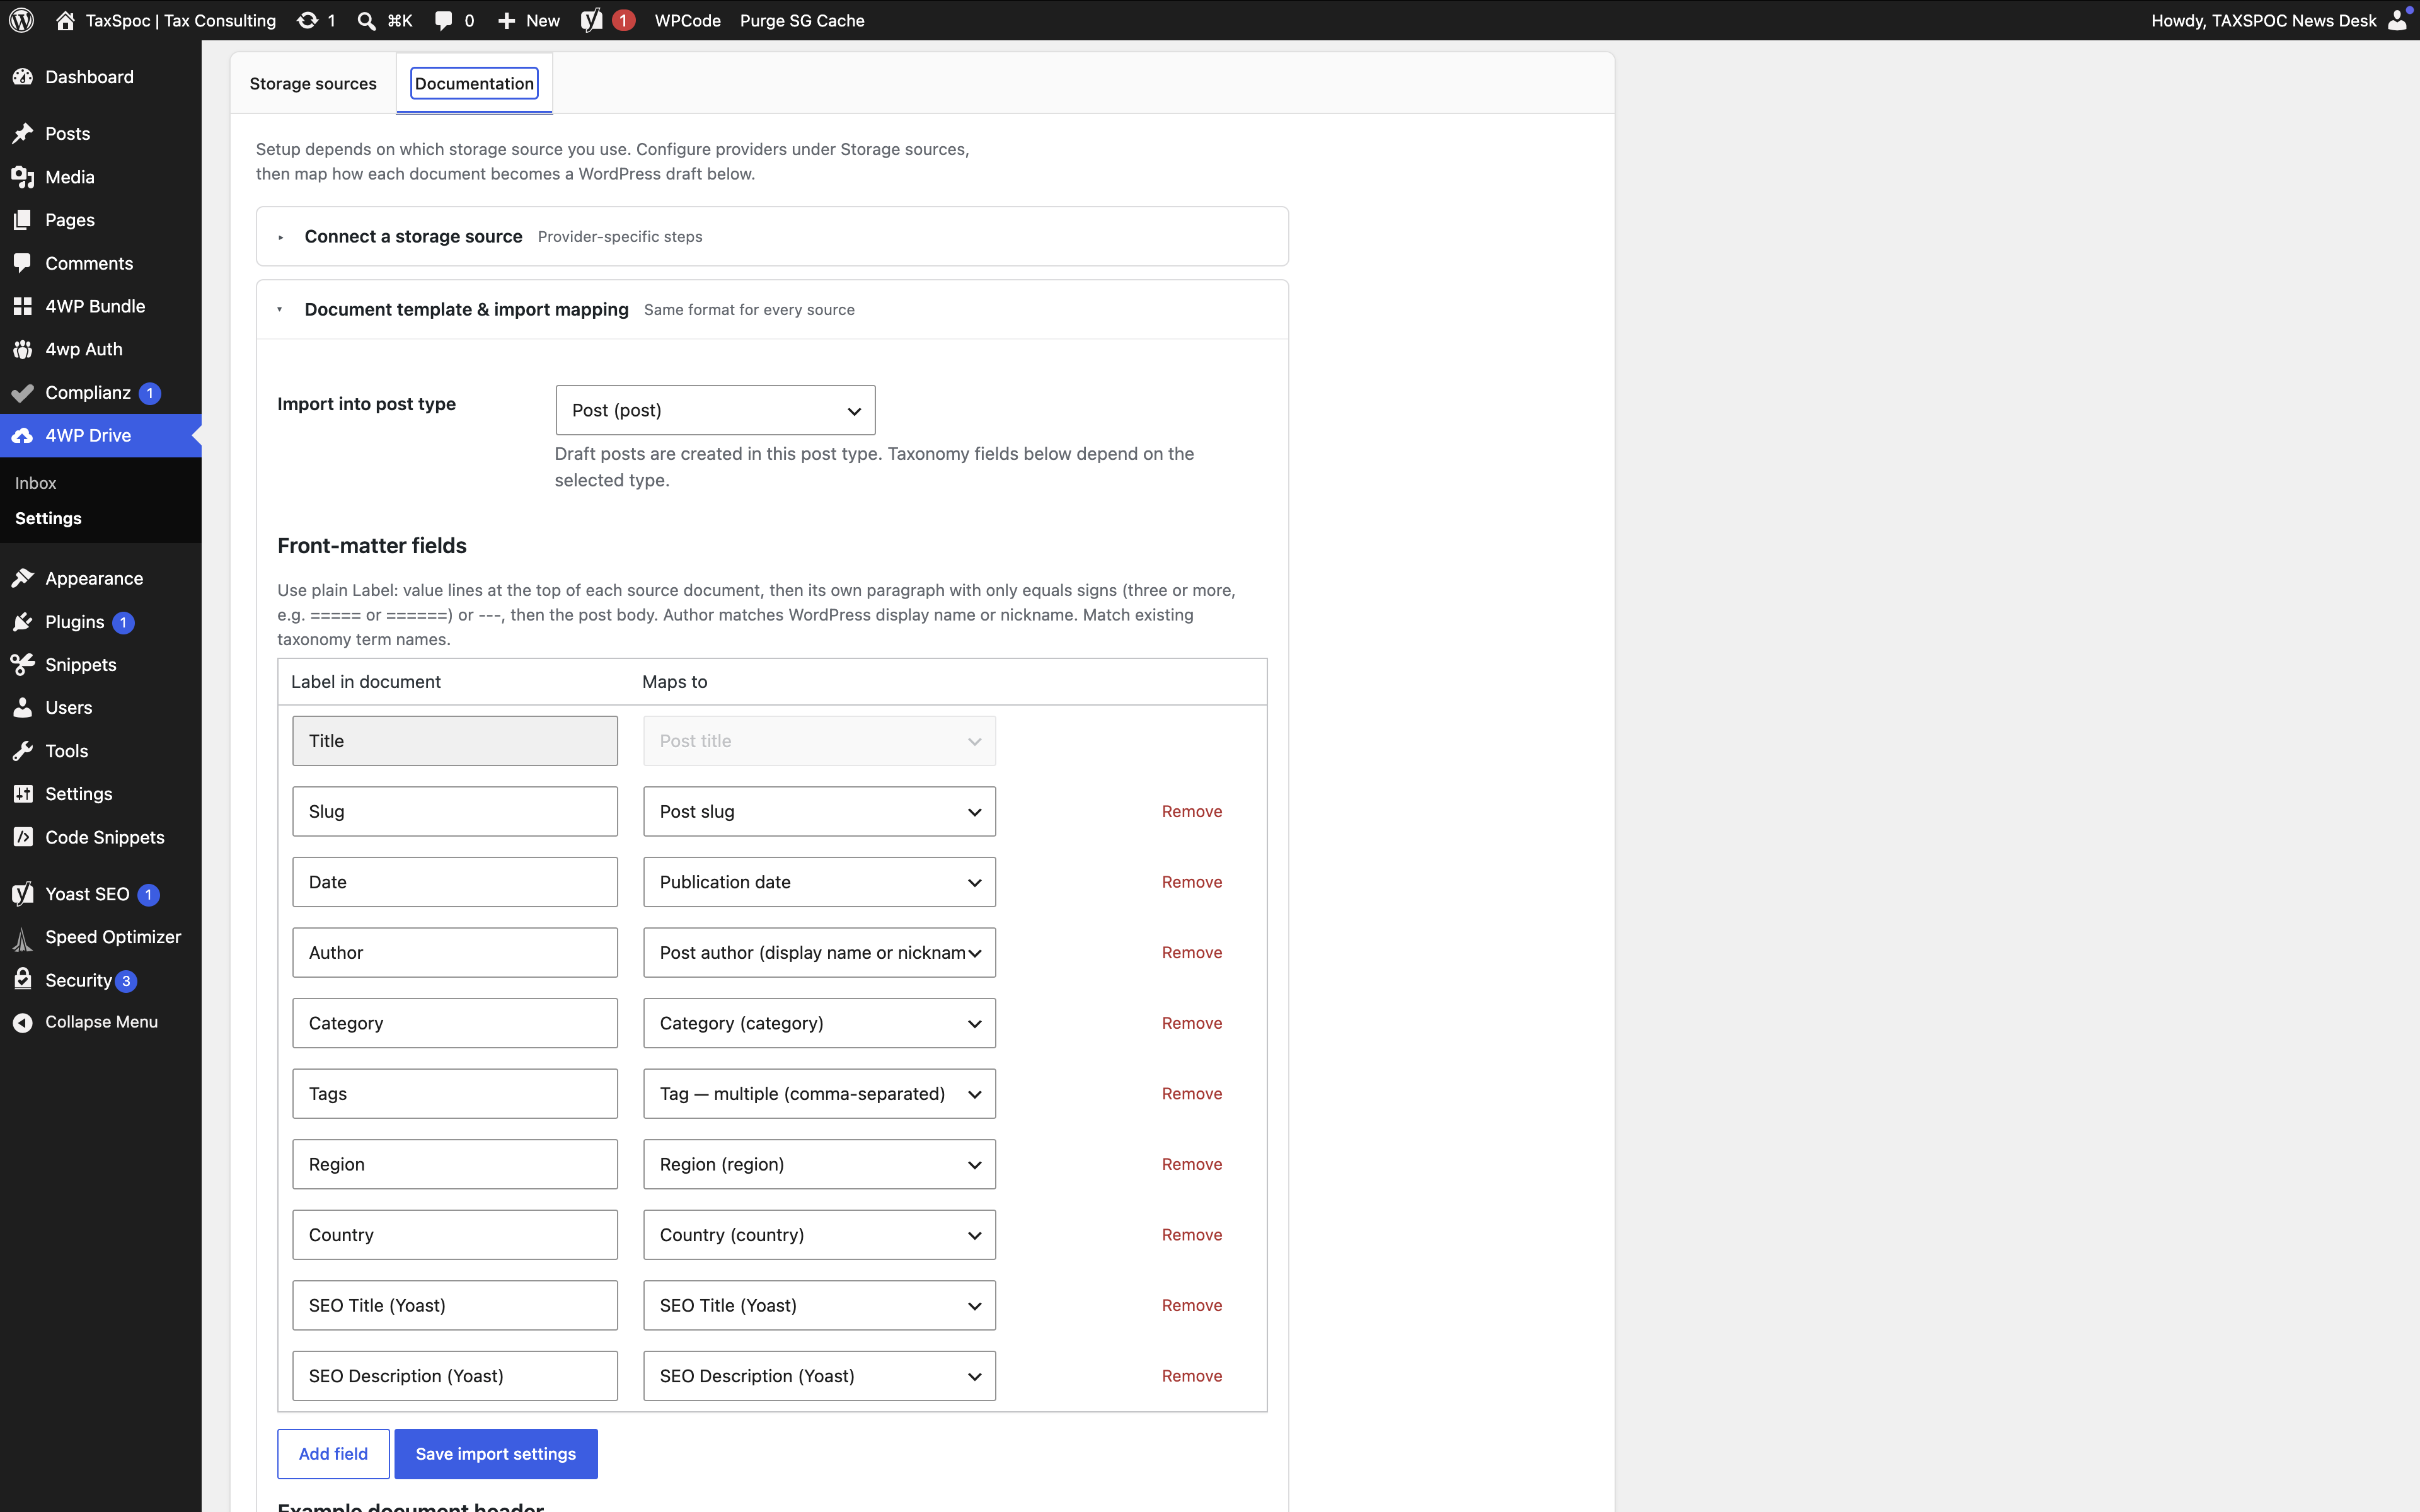2420x1512 pixels.
Task: Click the Posts pin icon
Action: tap(23, 134)
